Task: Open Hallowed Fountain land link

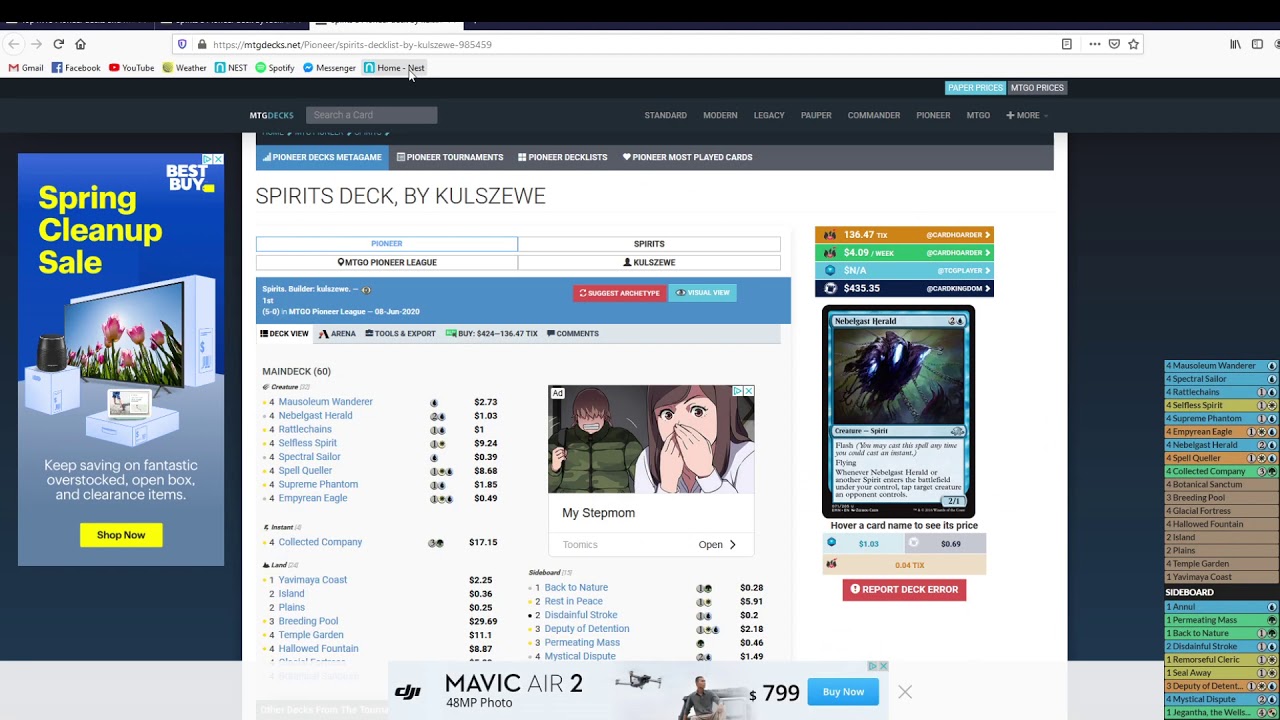Action: [318, 649]
